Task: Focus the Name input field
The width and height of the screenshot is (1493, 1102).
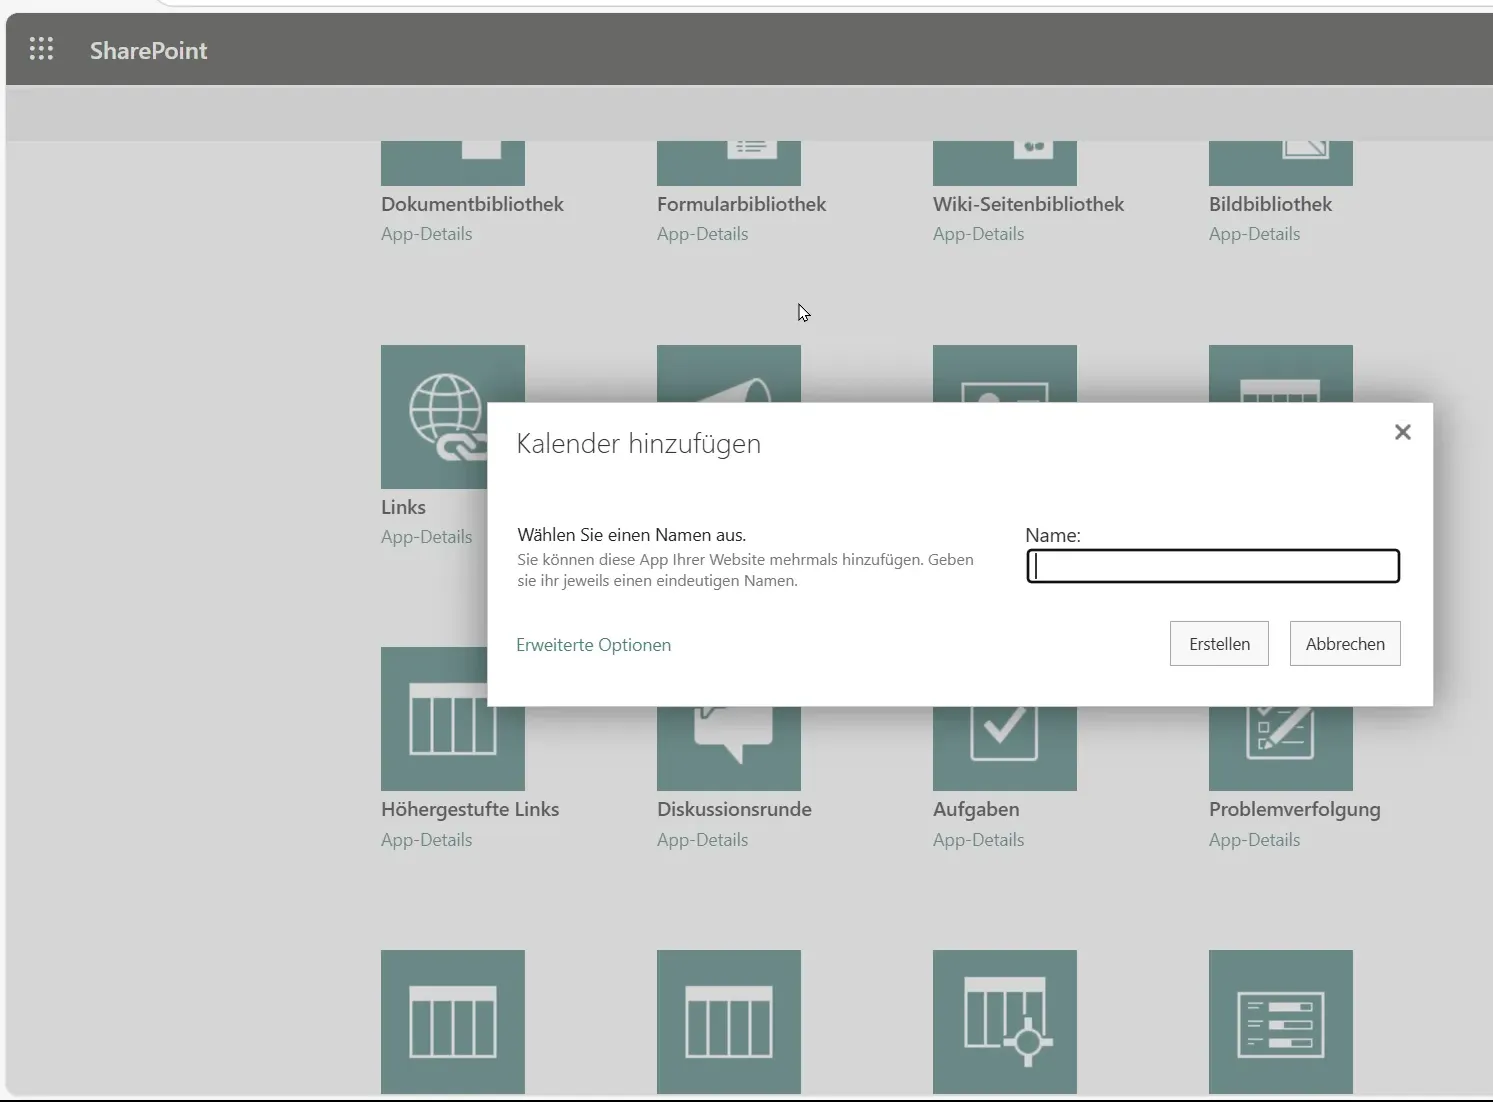Action: coord(1213,566)
